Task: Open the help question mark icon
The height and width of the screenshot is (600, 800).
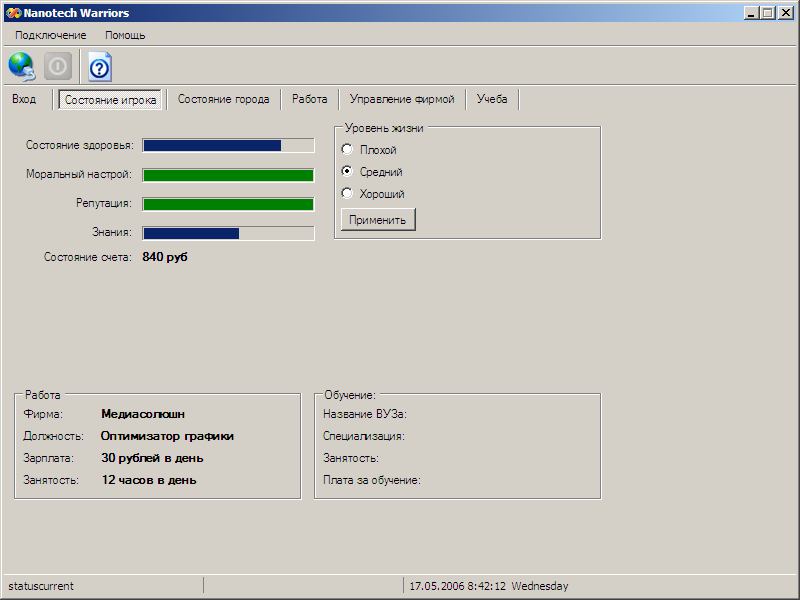Action: click(x=100, y=67)
